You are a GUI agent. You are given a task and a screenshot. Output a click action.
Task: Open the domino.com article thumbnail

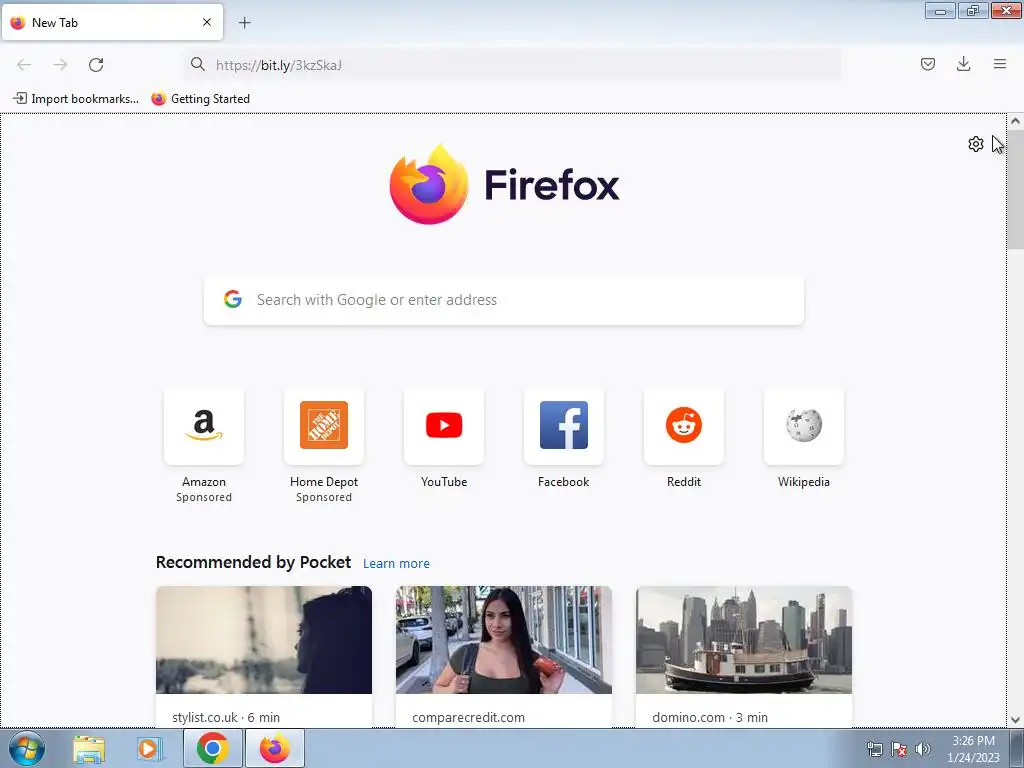pos(744,640)
